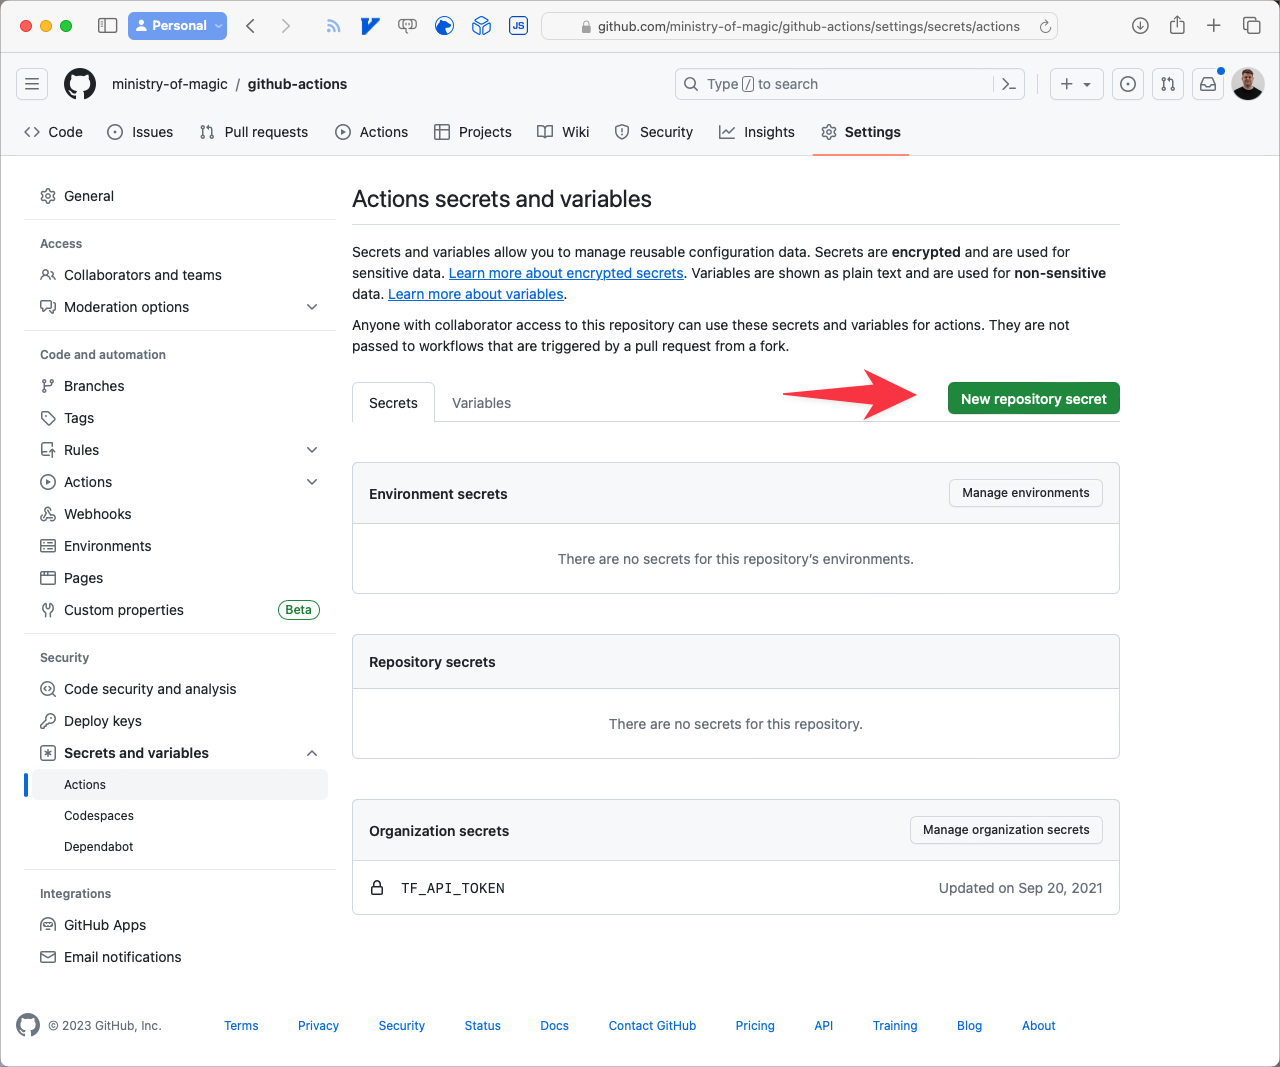Screen dimensions: 1280x1067
Task: Open Collaborators and teams settings
Action: tap(180, 275)
